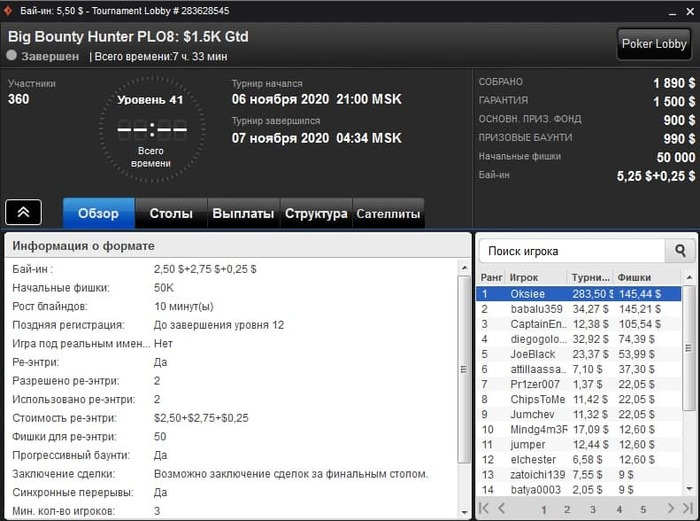The image size is (700, 521).
Task: Open page 5 of the player list
Action: tap(643, 509)
